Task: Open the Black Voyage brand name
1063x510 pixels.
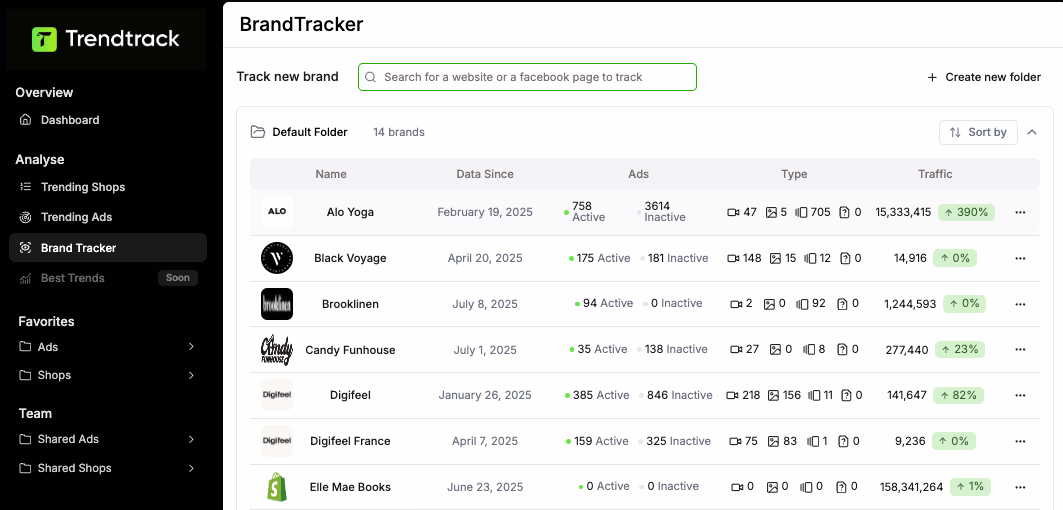Action: (x=350, y=258)
